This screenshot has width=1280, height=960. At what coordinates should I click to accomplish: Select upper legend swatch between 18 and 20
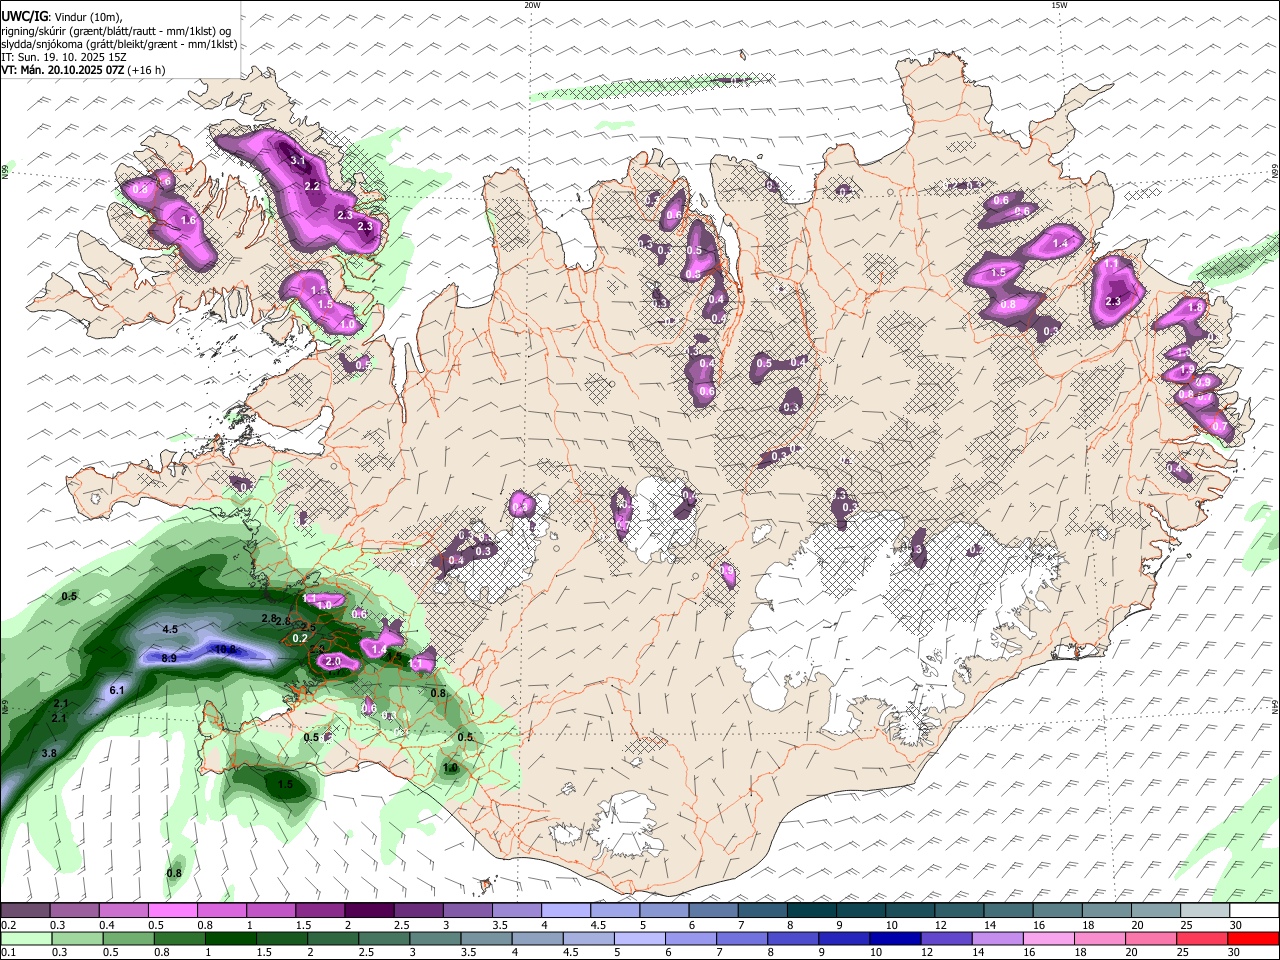[x=1107, y=911]
